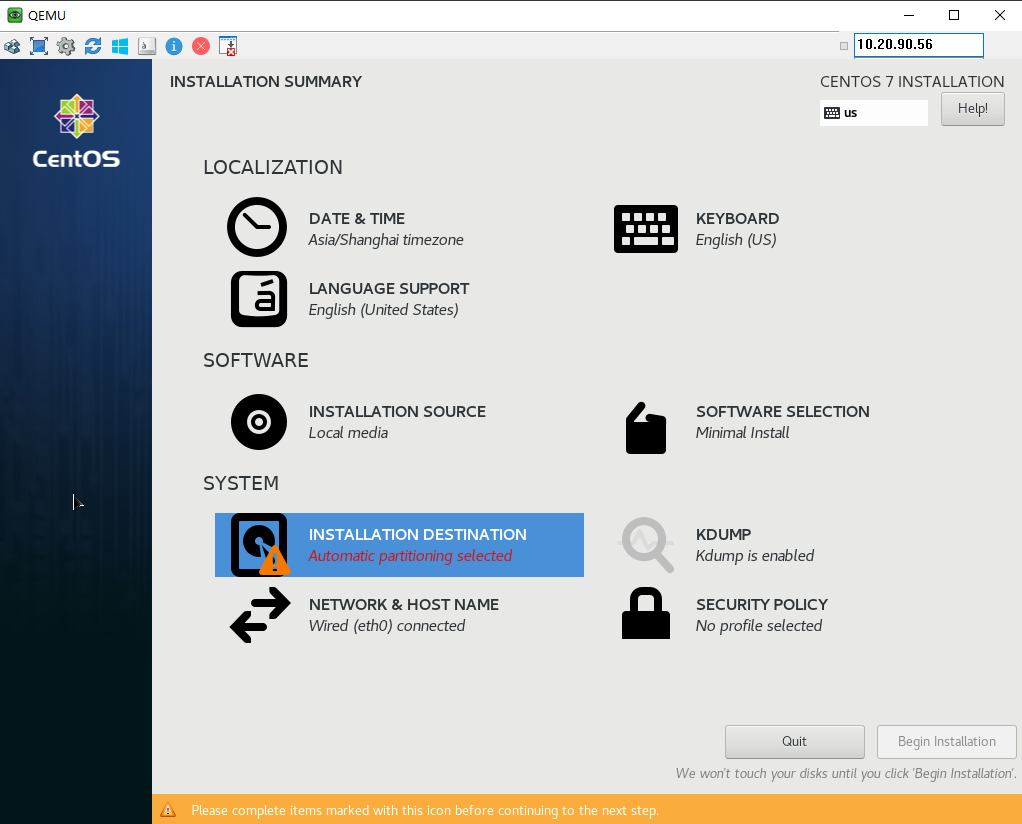Select the INSTALLATION DESTINATION label
The width and height of the screenshot is (1022, 824).
[x=418, y=535]
